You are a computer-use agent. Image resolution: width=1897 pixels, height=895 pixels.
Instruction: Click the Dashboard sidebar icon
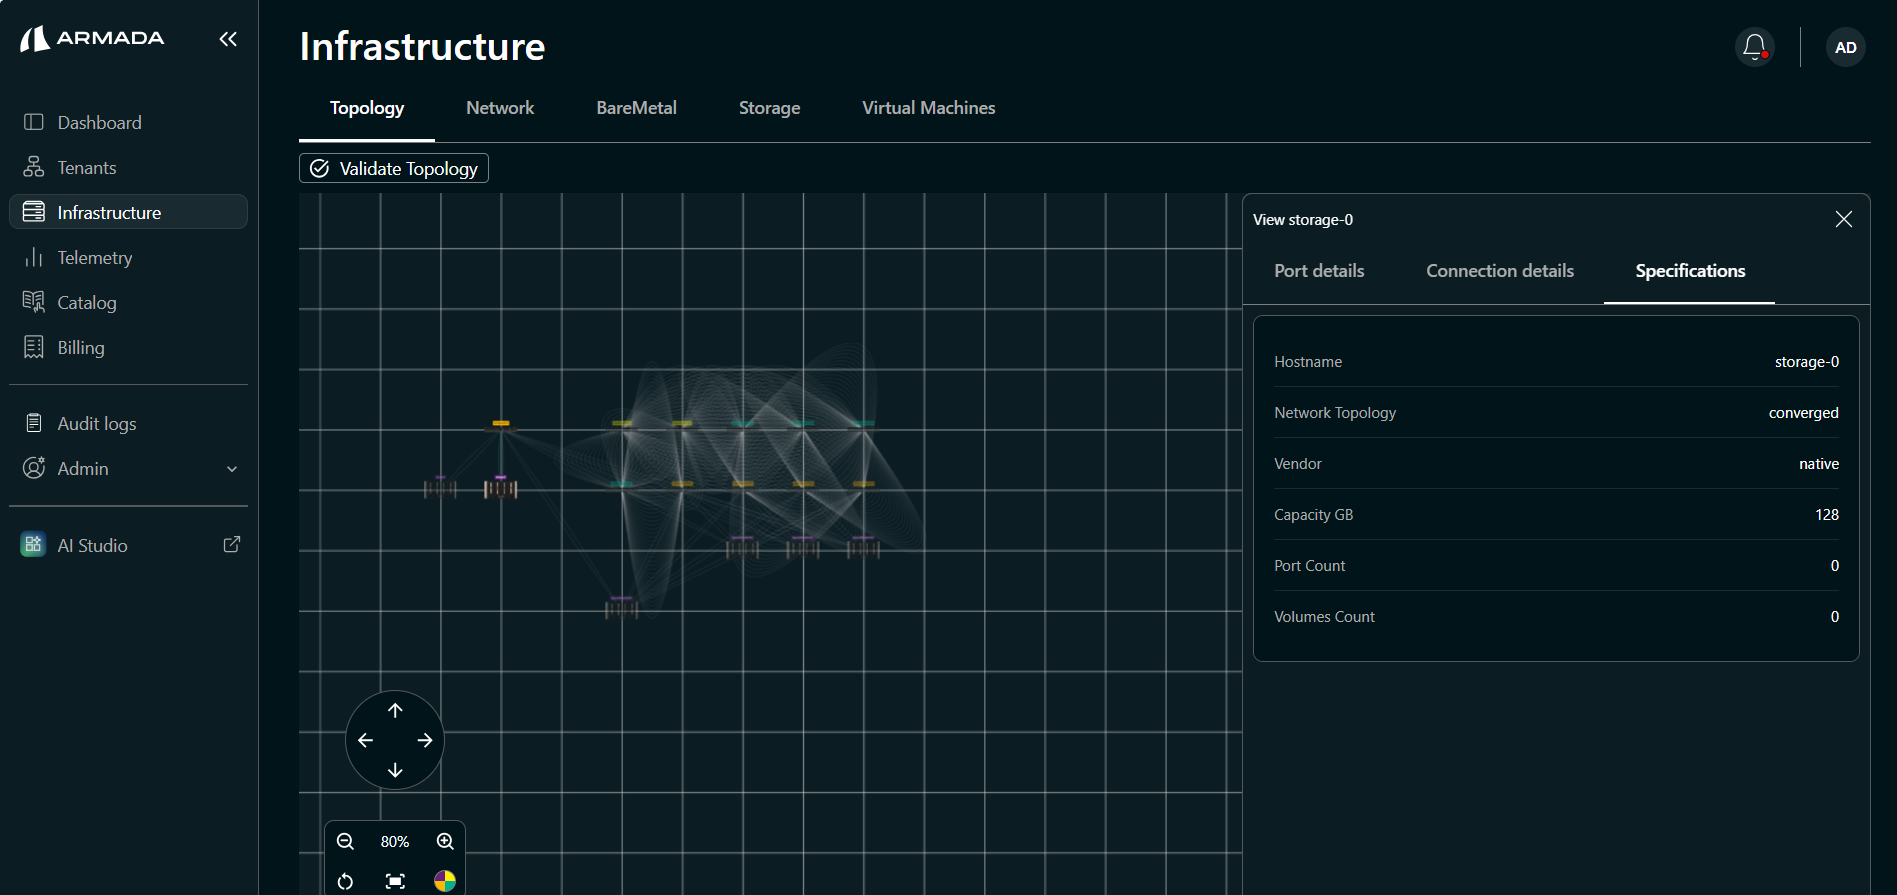tap(34, 122)
